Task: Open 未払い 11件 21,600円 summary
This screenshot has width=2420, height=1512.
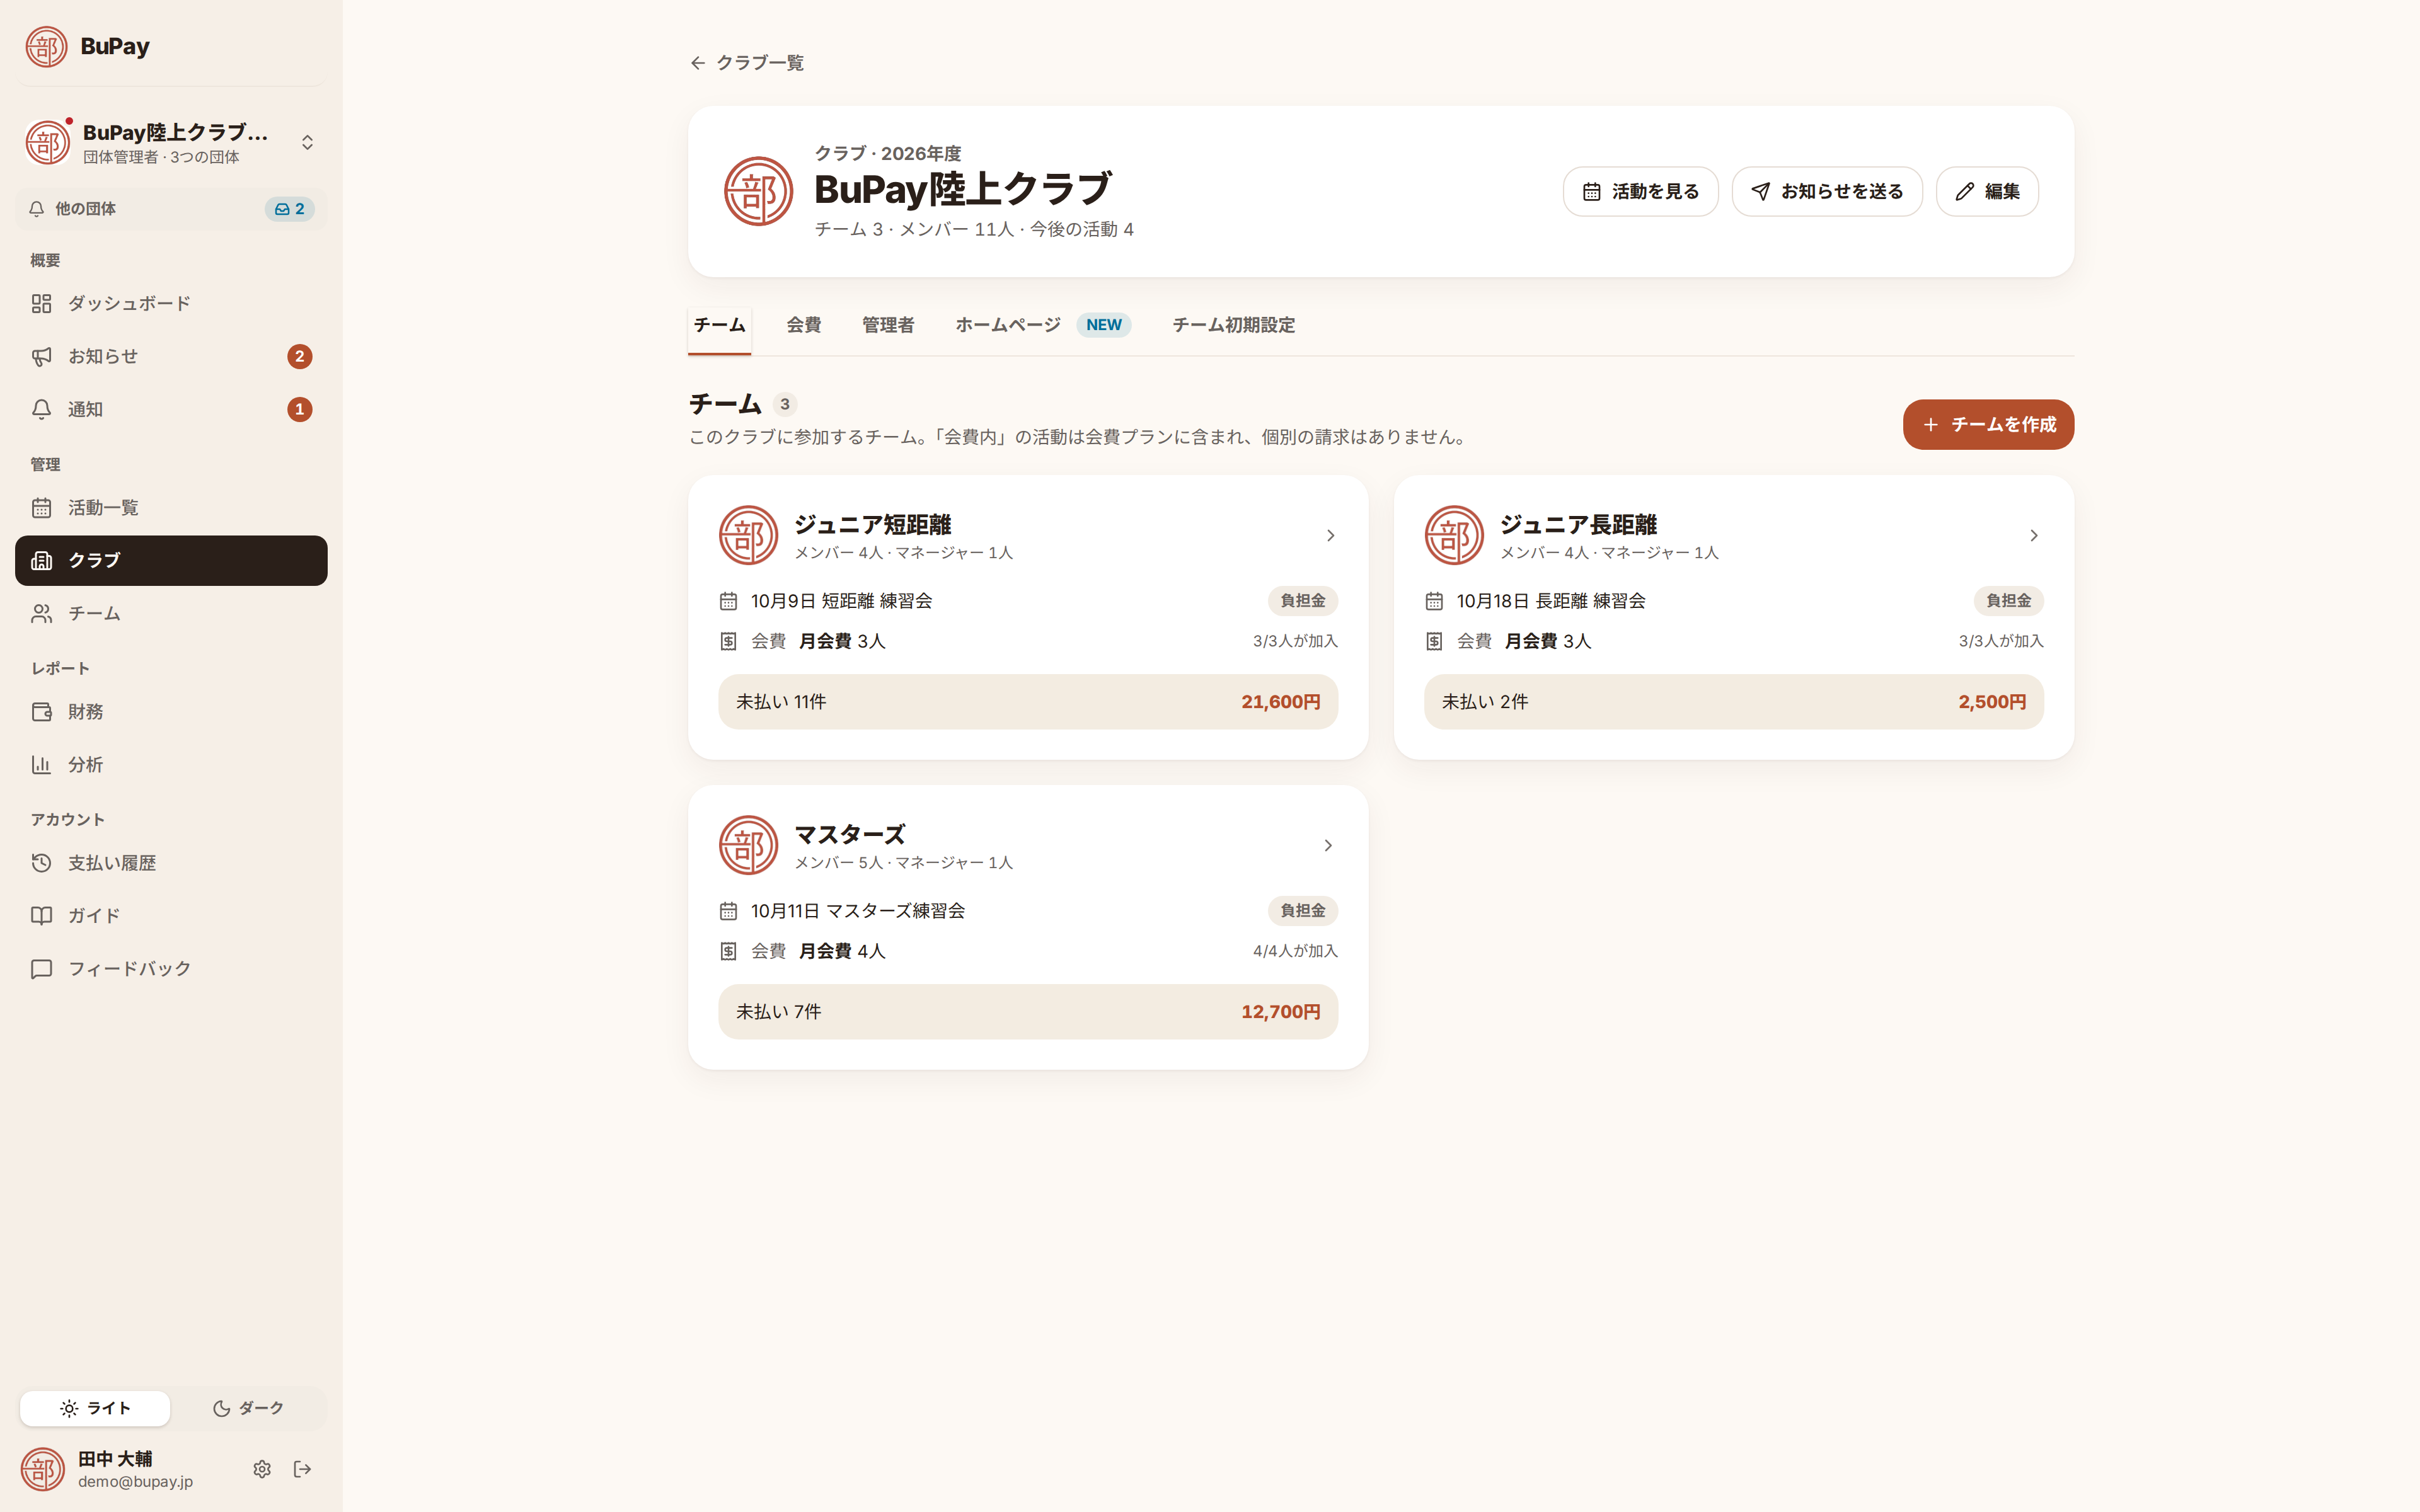Action: [1028, 702]
